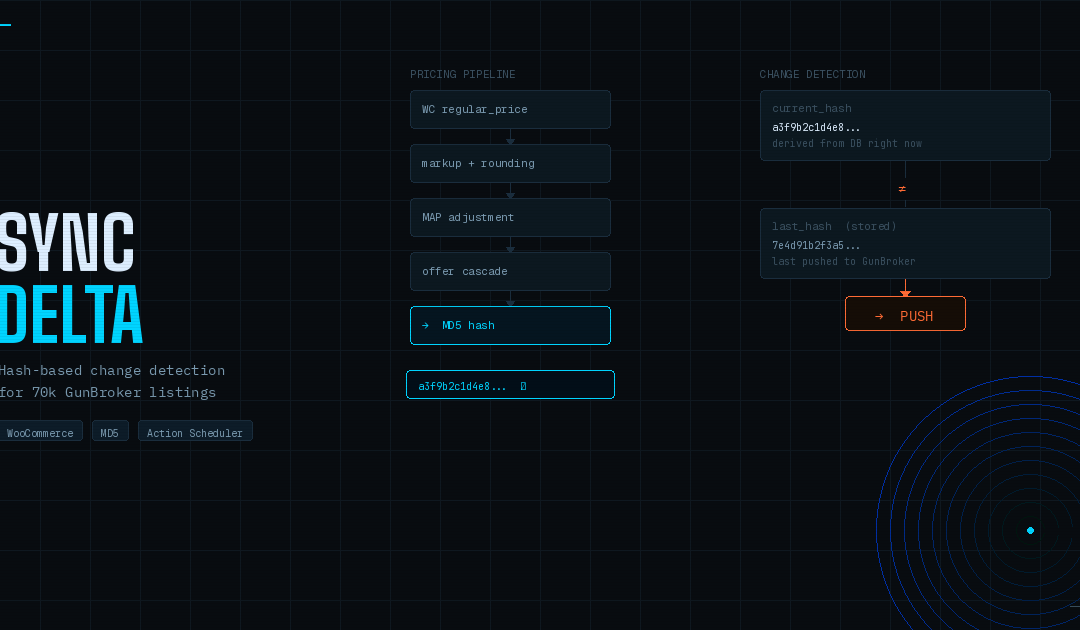Screen dimensions: 1080x630
Task: Click connector arrow below WC regular_price
Action: pos(510,141)
